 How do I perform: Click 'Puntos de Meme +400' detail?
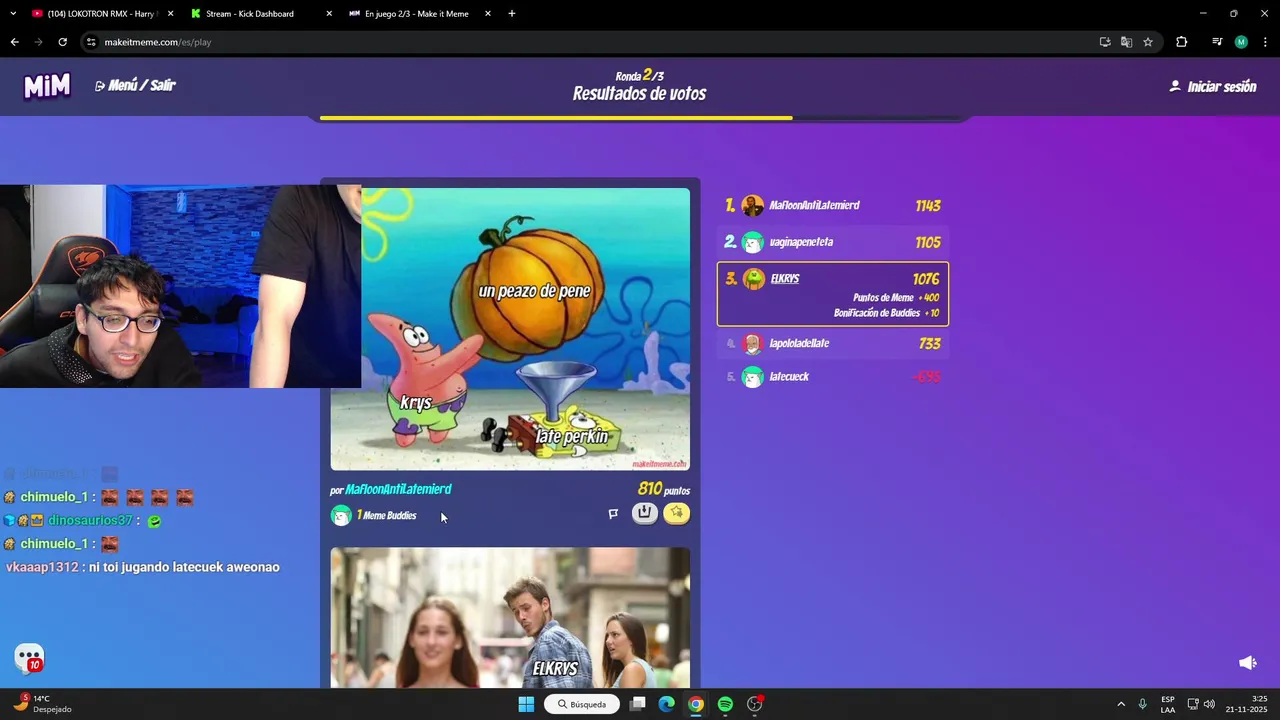[x=896, y=298]
